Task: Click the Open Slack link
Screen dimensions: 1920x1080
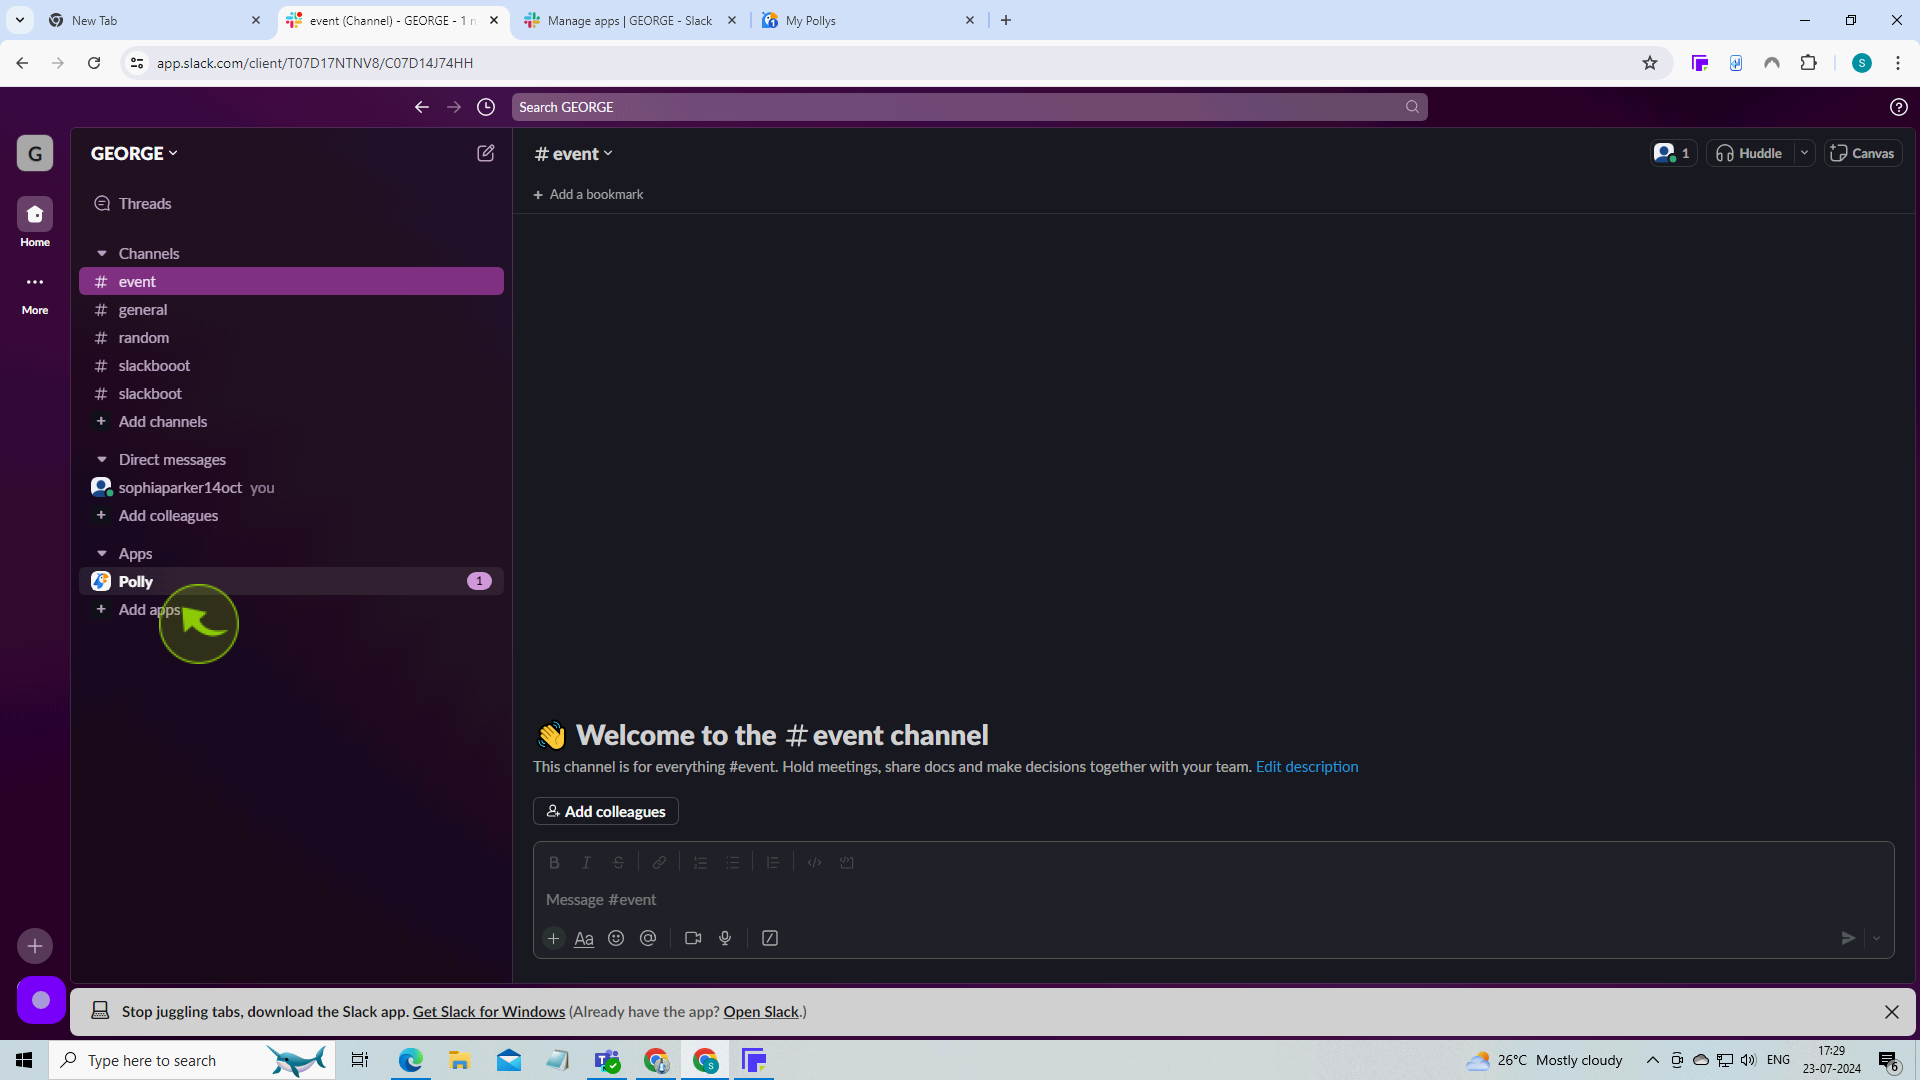Action: tap(761, 1012)
